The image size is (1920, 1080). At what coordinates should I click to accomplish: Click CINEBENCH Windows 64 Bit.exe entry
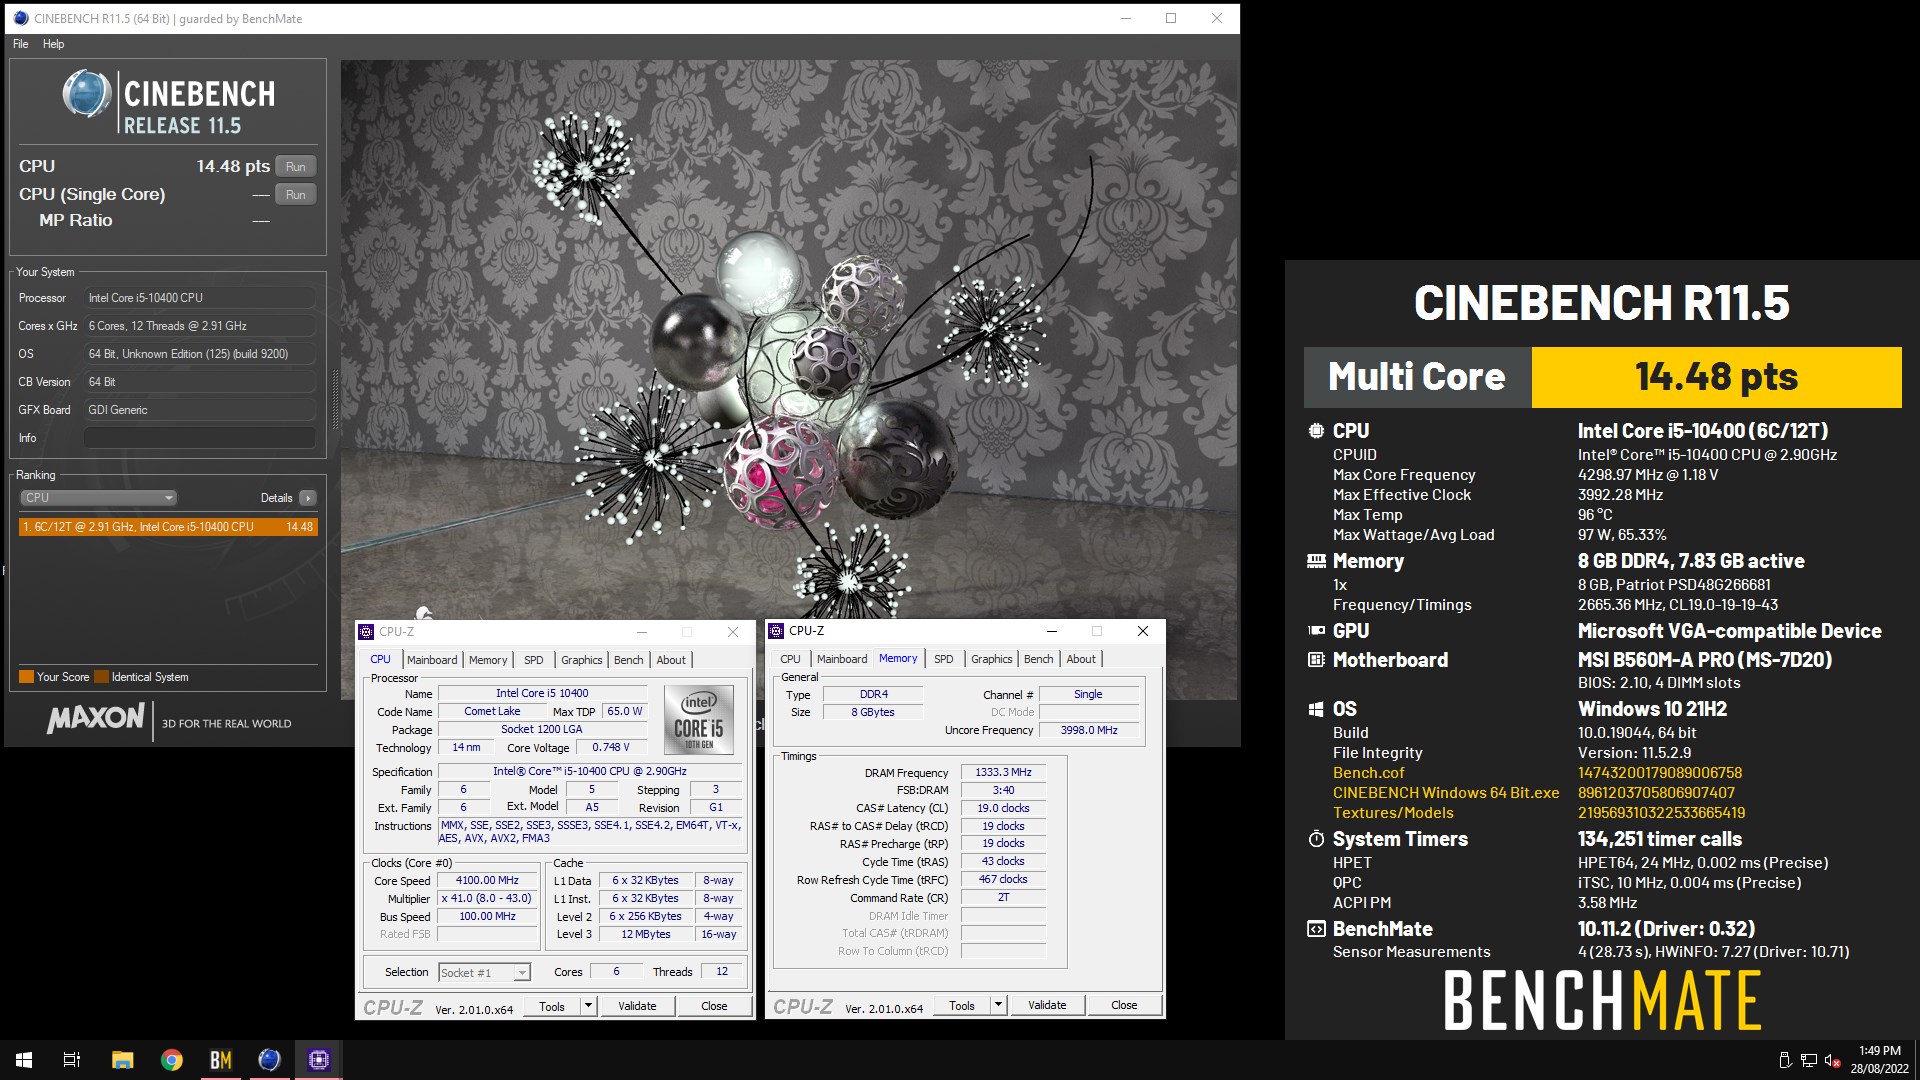tap(1446, 793)
